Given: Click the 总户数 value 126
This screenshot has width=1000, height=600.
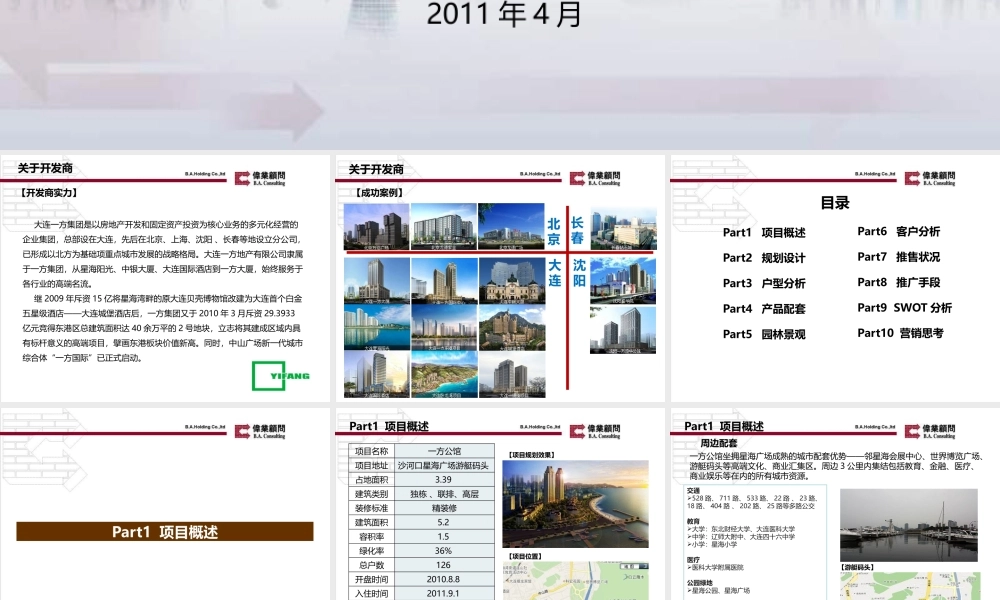Looking at the screenshot, I should 444,565.
